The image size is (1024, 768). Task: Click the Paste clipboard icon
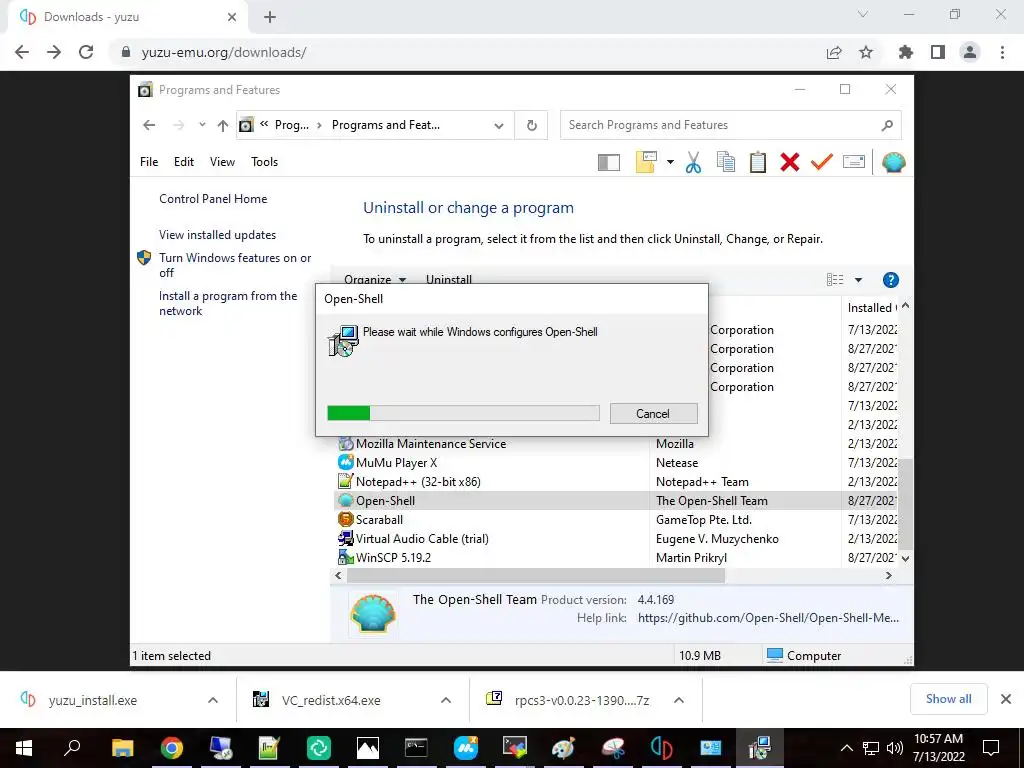(x=758, y=162)
